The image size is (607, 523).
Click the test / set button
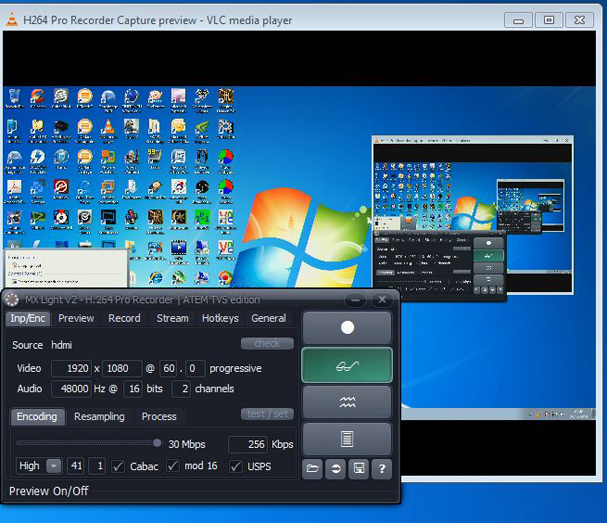coord(267,414)
